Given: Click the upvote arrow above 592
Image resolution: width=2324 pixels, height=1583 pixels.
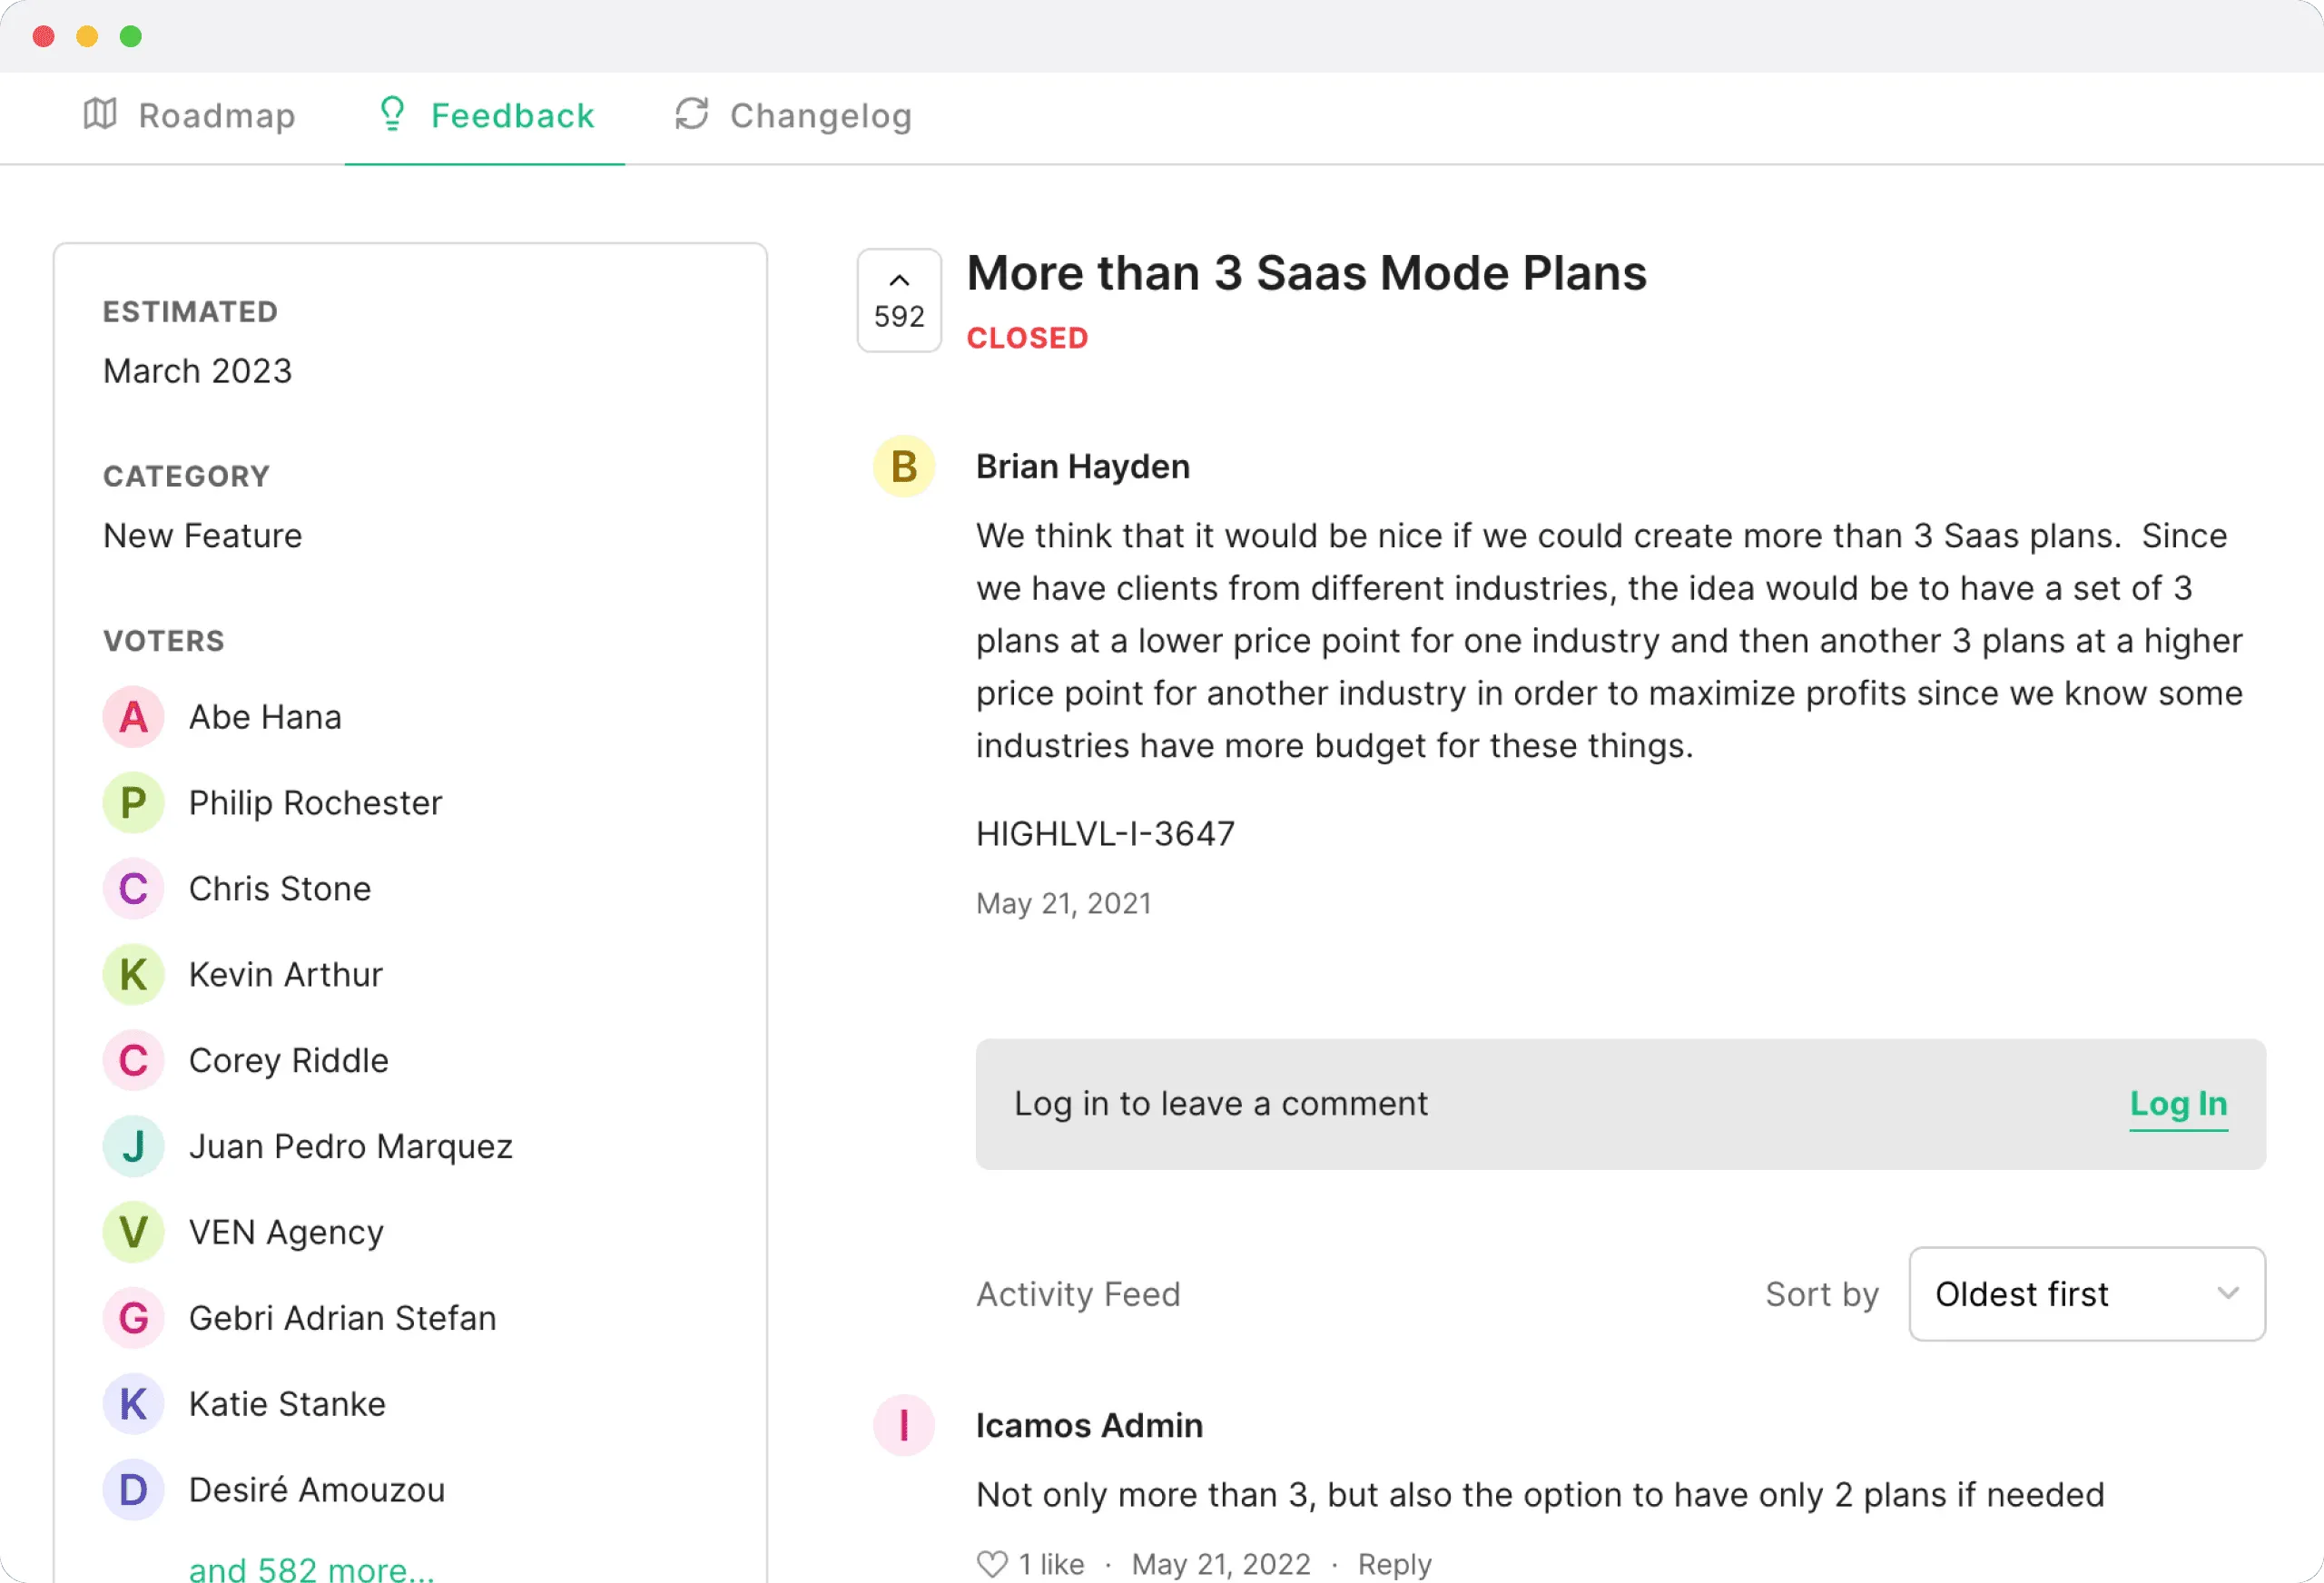Looking at the screenshot, I should (x=899, y=281).
